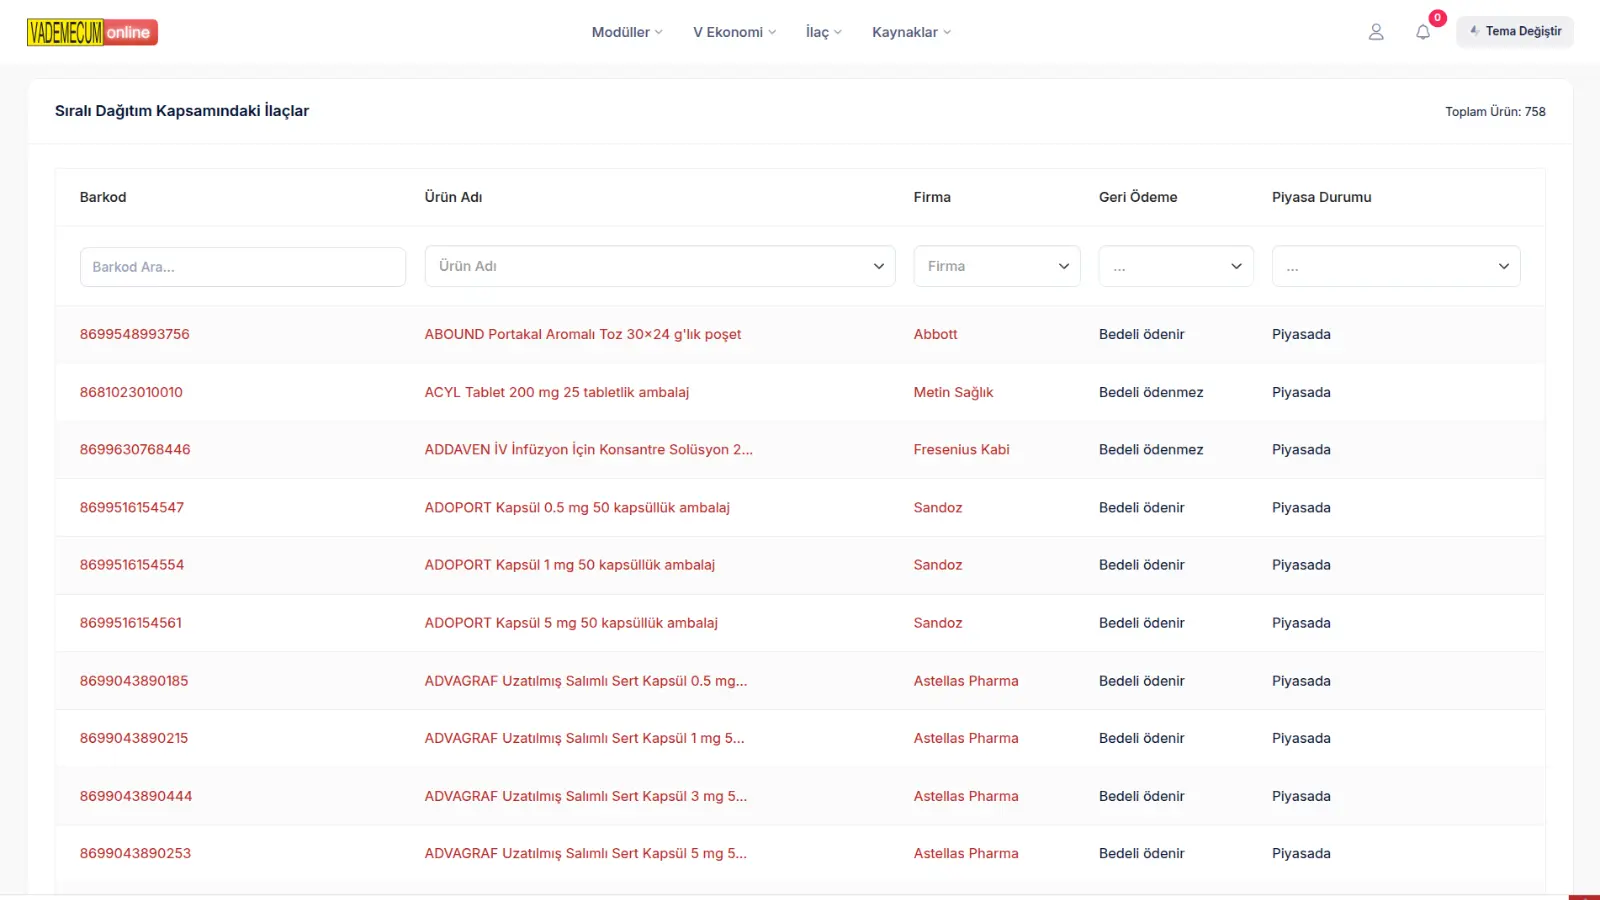Open ADVAGRAF Sert Kapsül 3 mg link
Screen dimensions: 1600x900
click(586, 796)
